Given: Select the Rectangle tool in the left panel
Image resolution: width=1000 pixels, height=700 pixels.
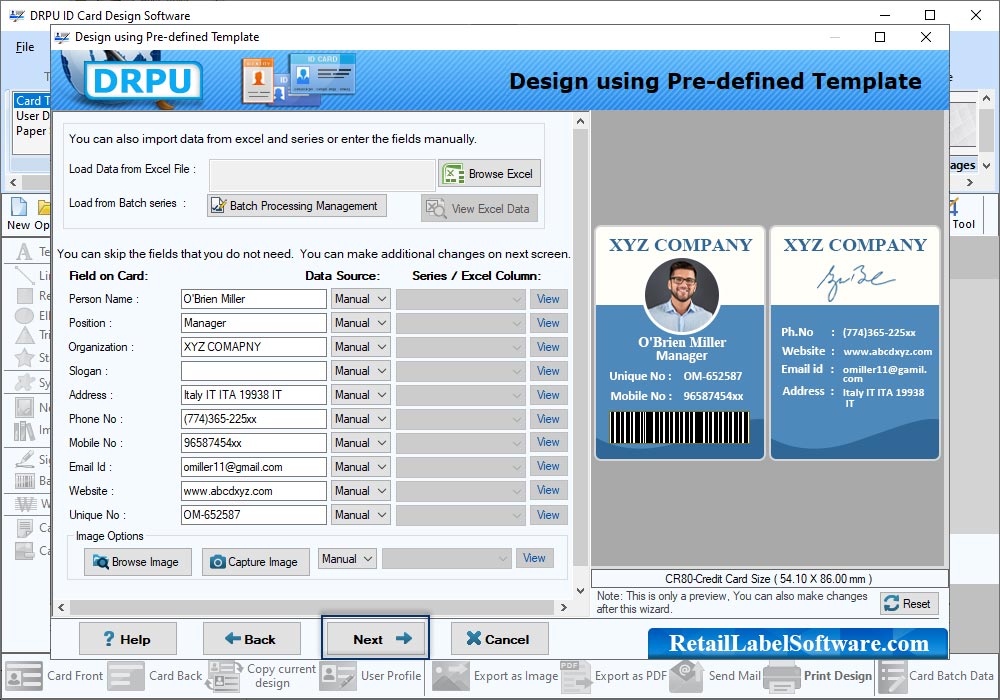Looking at the screenshot, I should (x=24, y=295).
